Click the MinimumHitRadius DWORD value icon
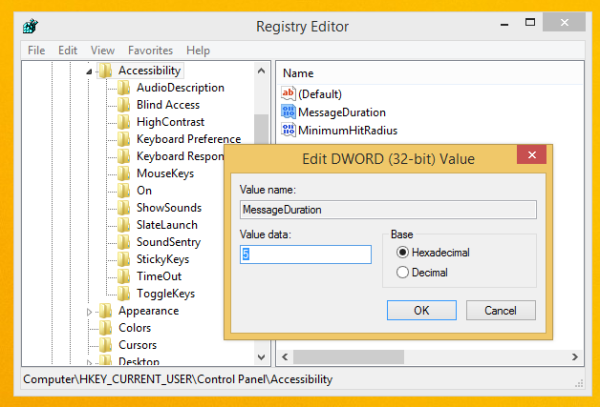 pos(288,130)
